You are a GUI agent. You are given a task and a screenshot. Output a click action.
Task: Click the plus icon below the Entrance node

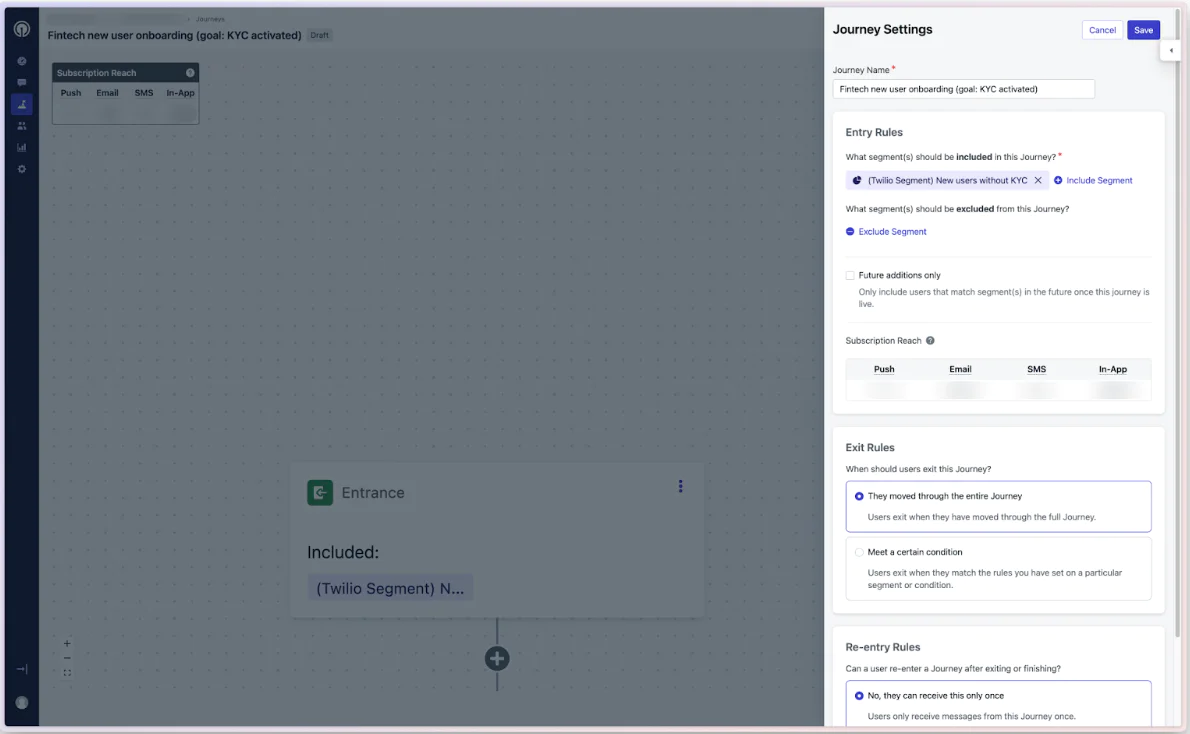(x=497, y=658)
